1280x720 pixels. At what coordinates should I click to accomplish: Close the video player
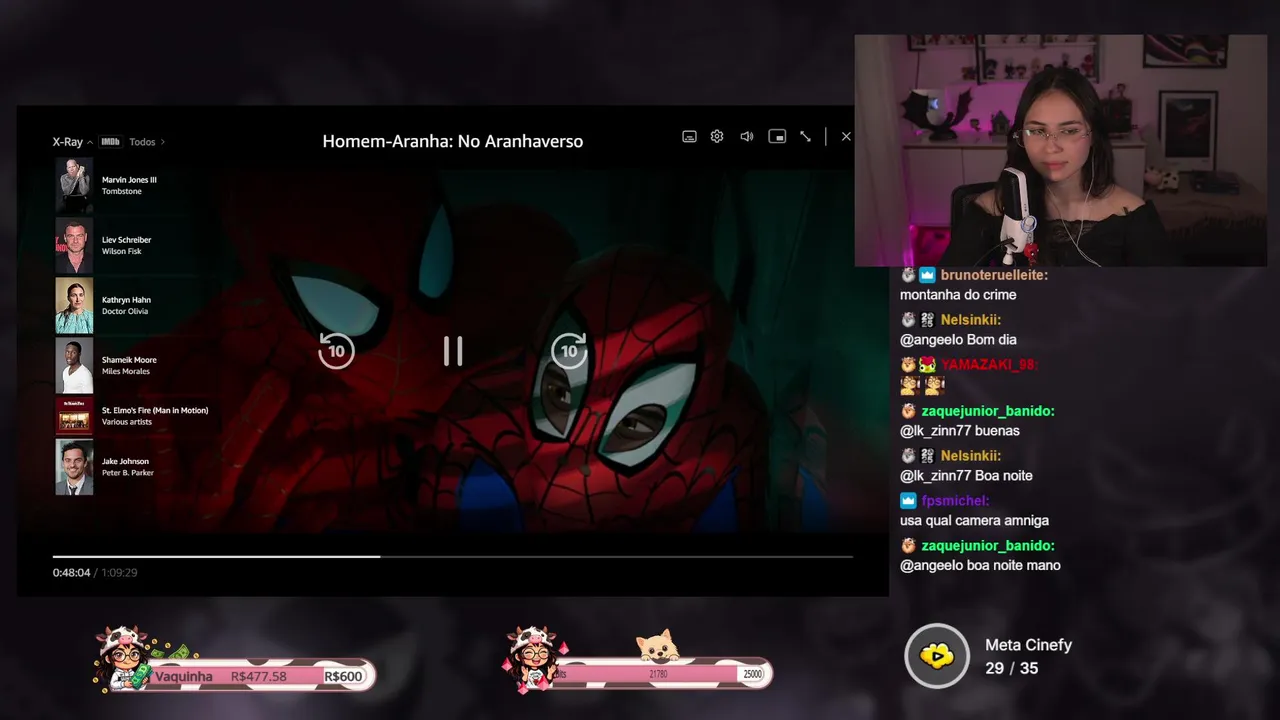click(846, 137)
